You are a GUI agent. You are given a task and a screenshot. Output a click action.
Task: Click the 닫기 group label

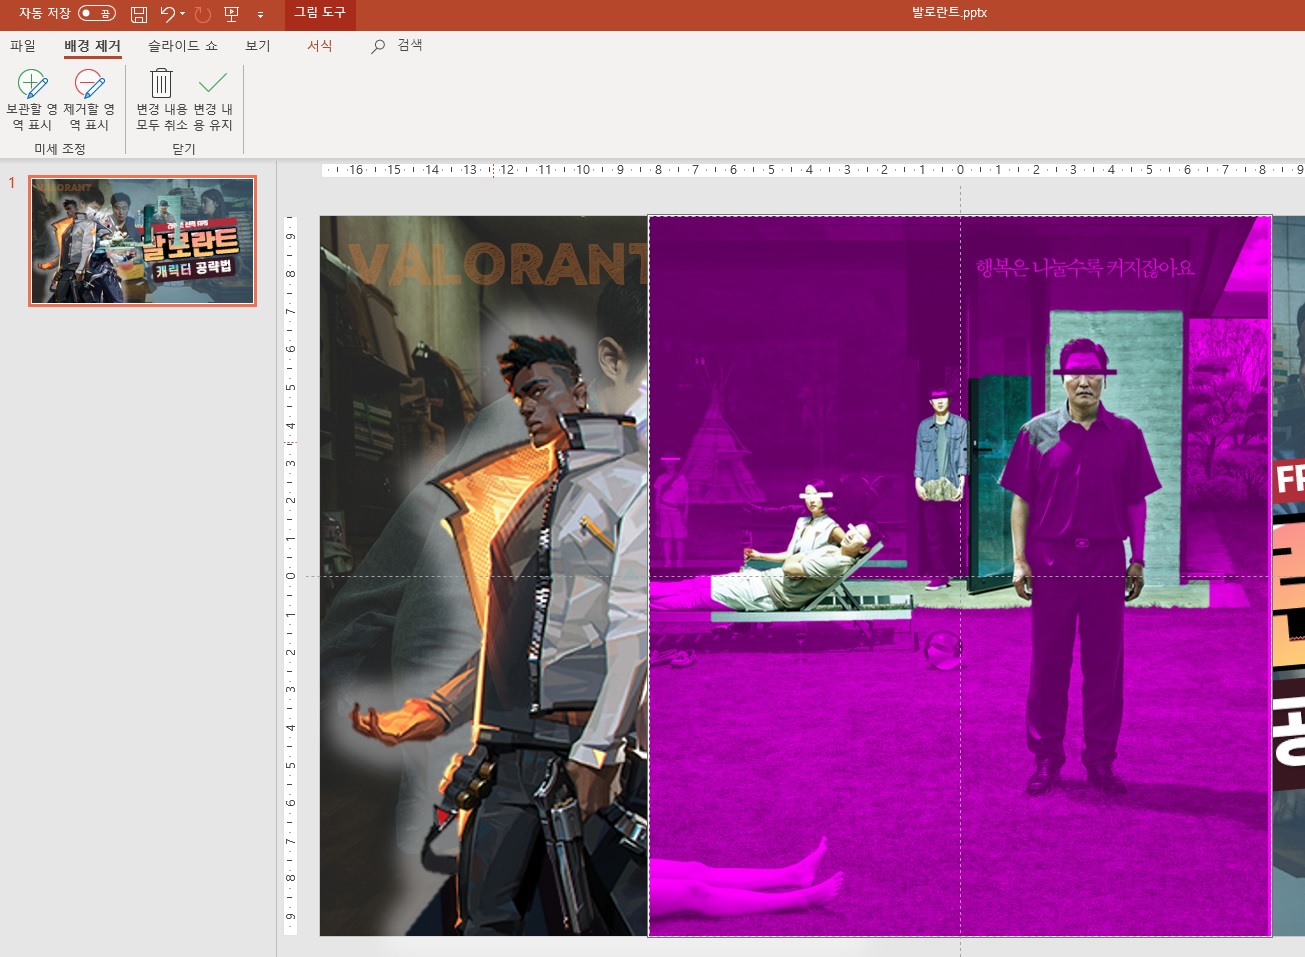(184, 148)
